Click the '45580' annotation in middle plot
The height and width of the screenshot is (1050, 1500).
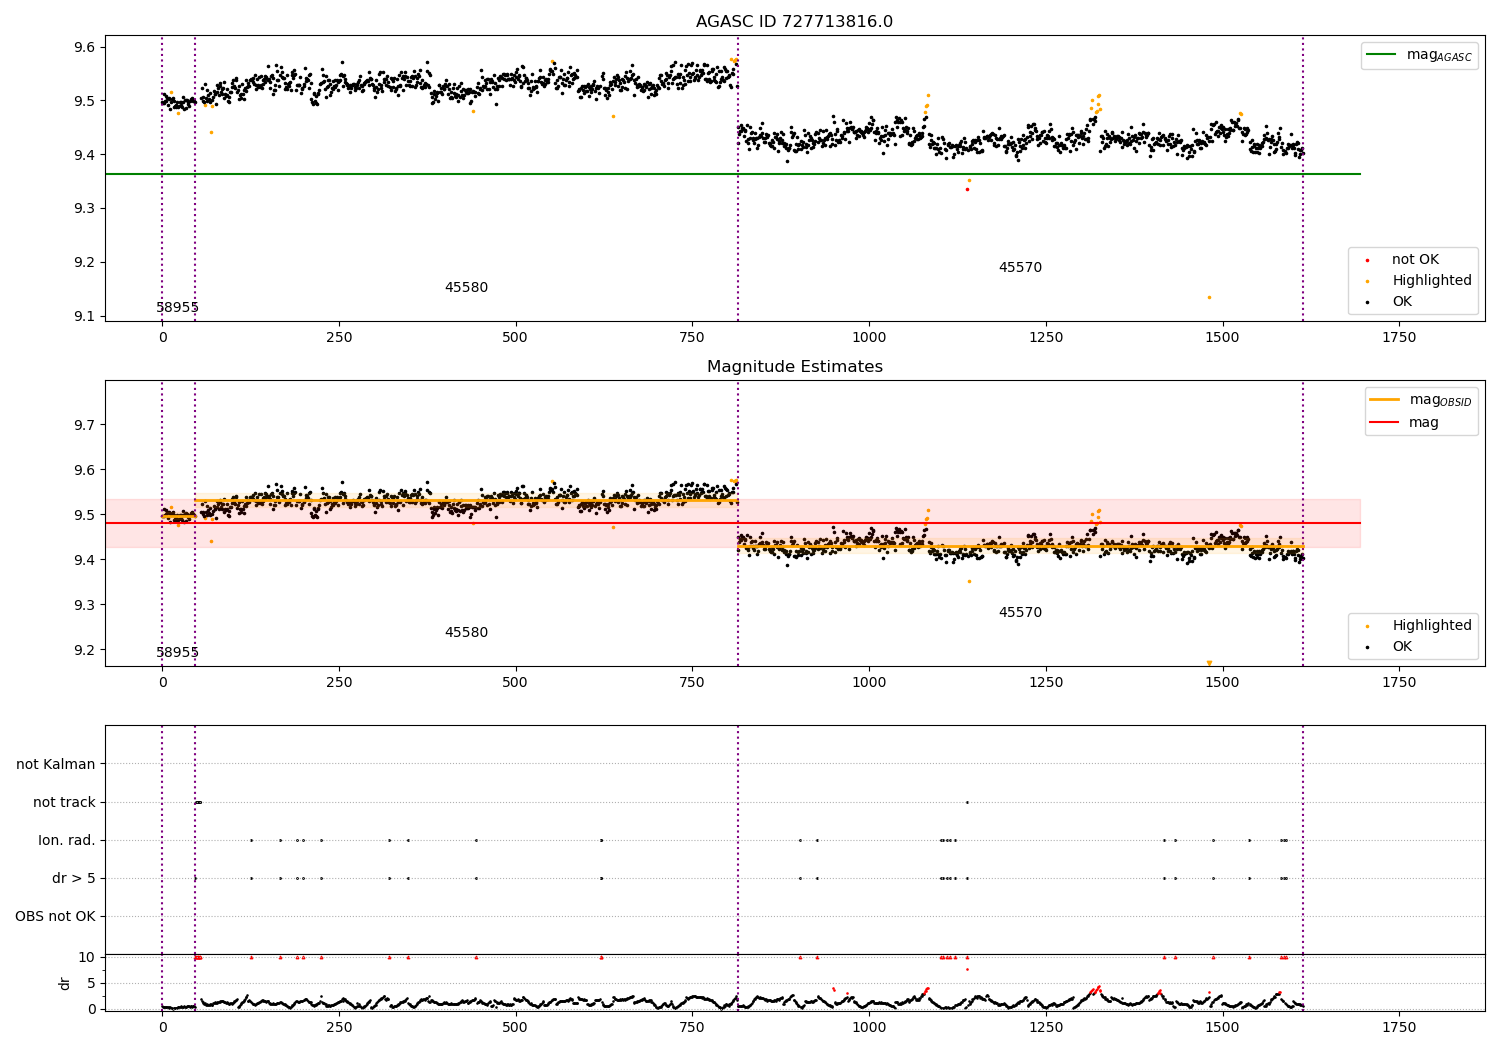466,633
